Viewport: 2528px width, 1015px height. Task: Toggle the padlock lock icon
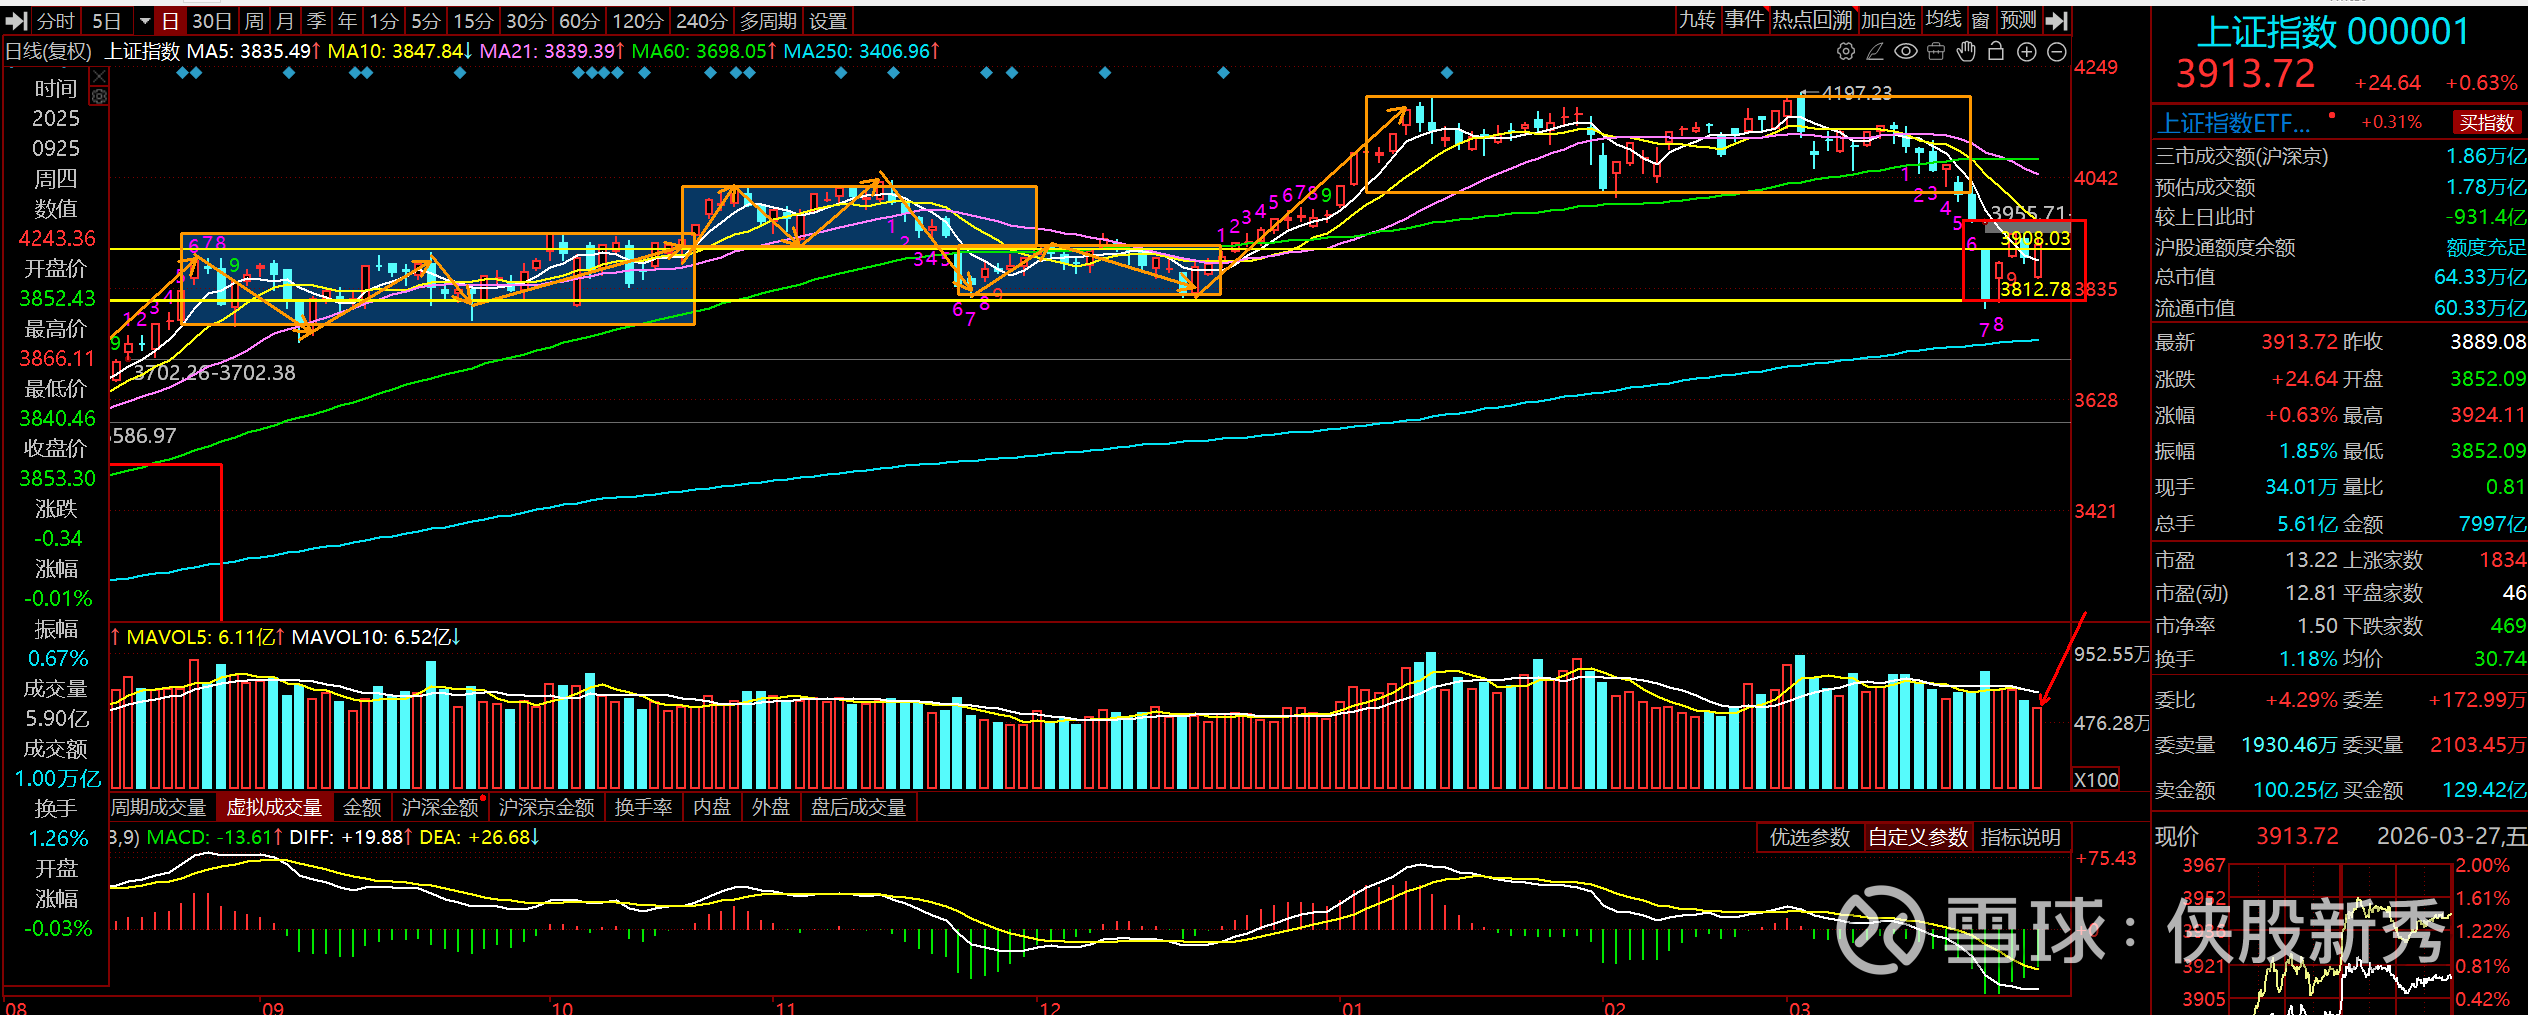pyautogui.click(x=1996, y=51)
